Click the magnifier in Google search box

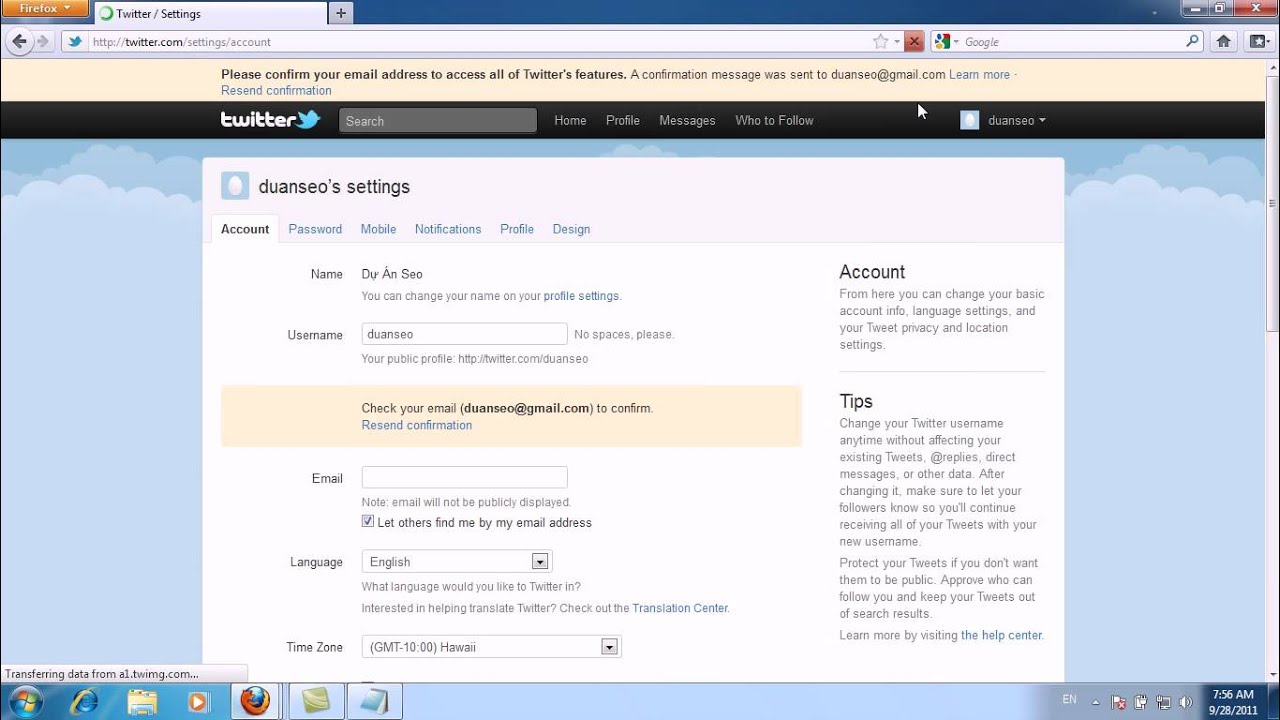[x=1192, y=42]
